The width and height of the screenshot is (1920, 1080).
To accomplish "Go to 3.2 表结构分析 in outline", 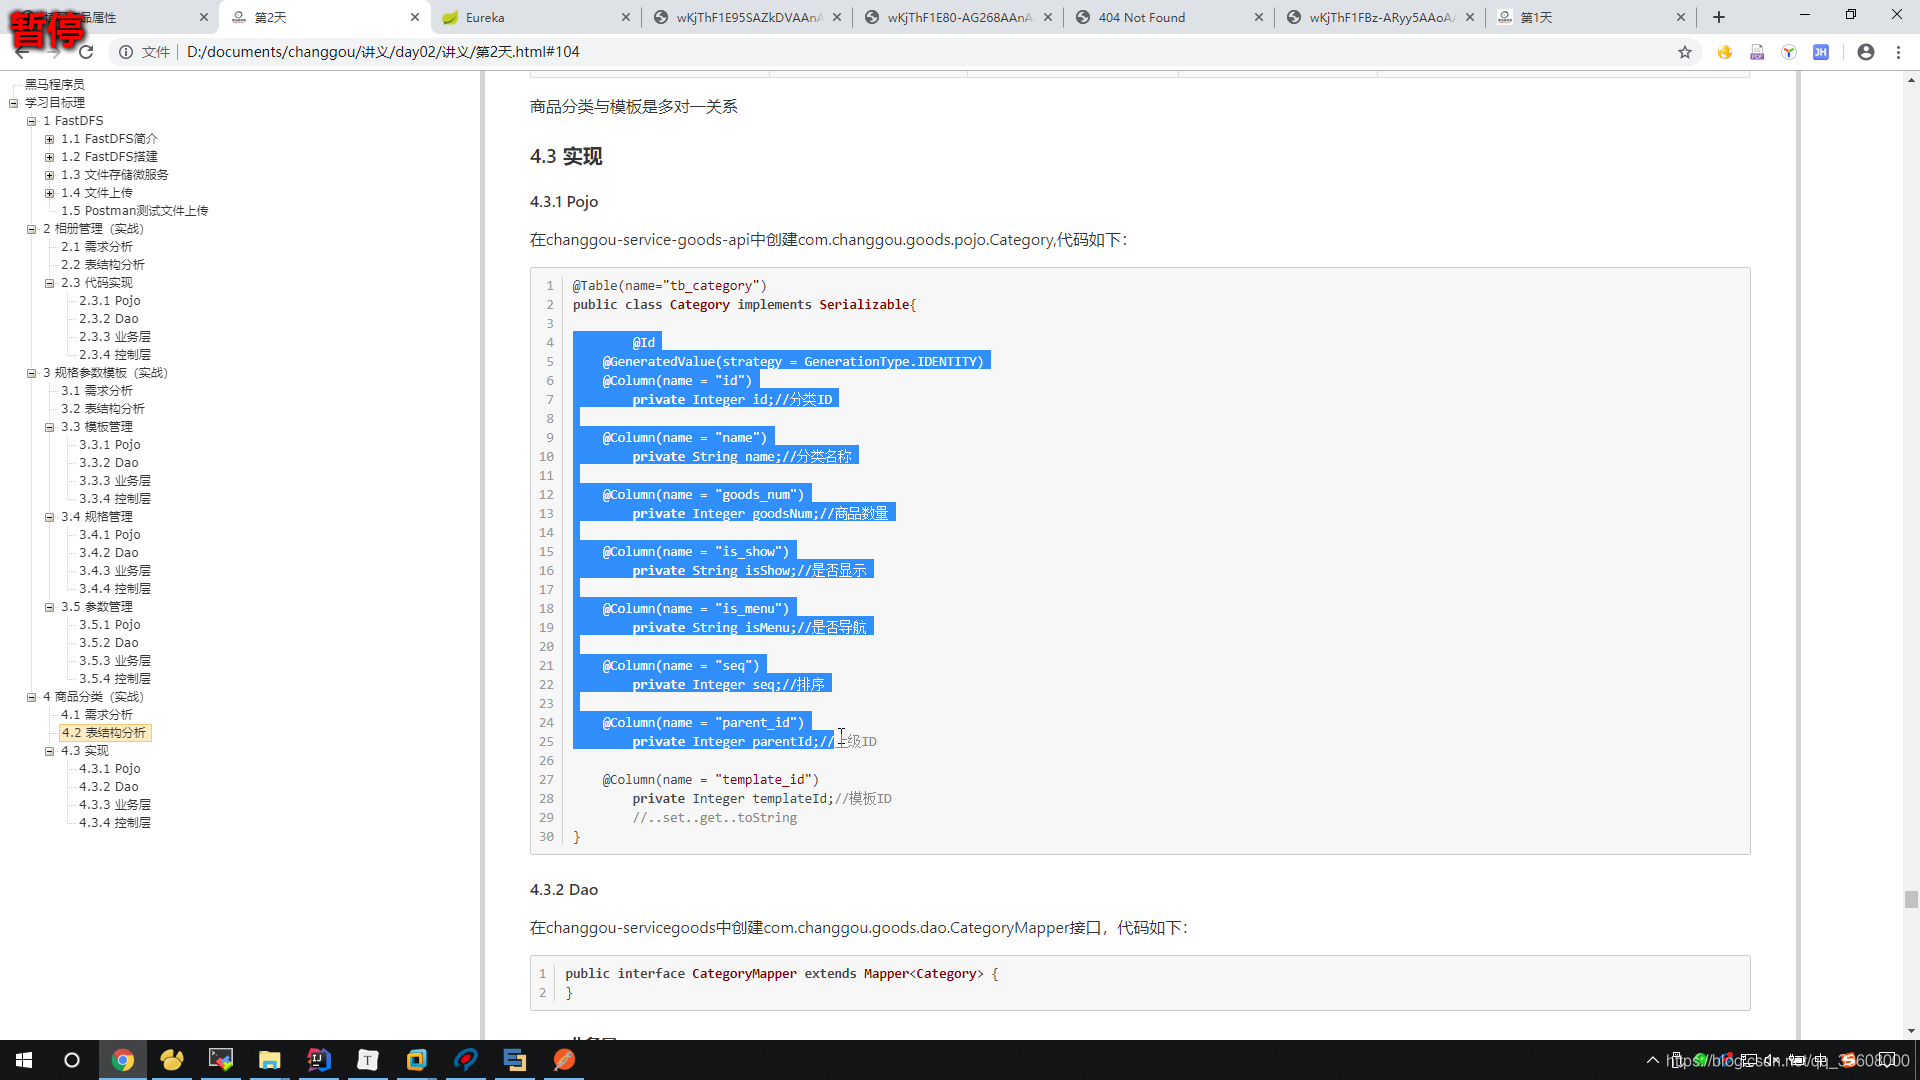I will [x=103, y=409].
